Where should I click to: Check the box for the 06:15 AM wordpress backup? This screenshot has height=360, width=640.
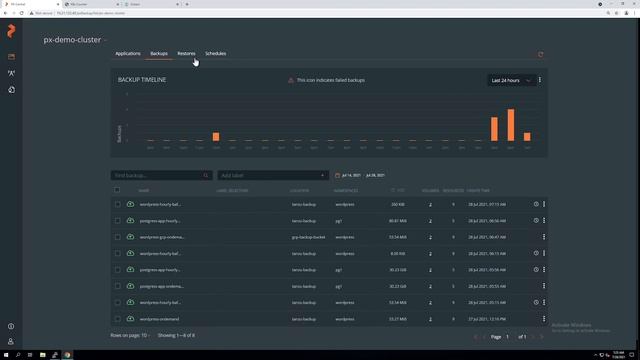[x=118, y=253]
